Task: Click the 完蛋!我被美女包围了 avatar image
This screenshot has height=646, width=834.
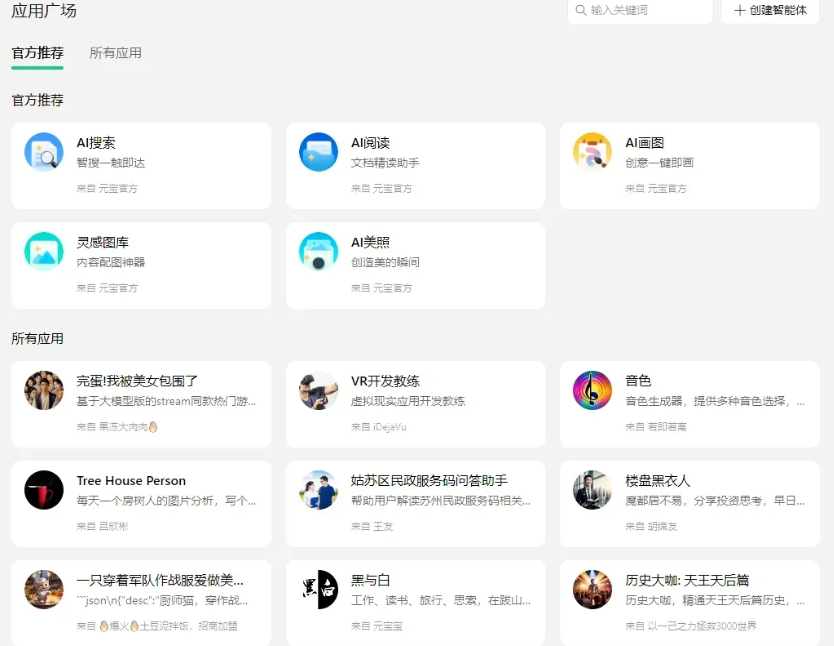Action: coord(44,390)
